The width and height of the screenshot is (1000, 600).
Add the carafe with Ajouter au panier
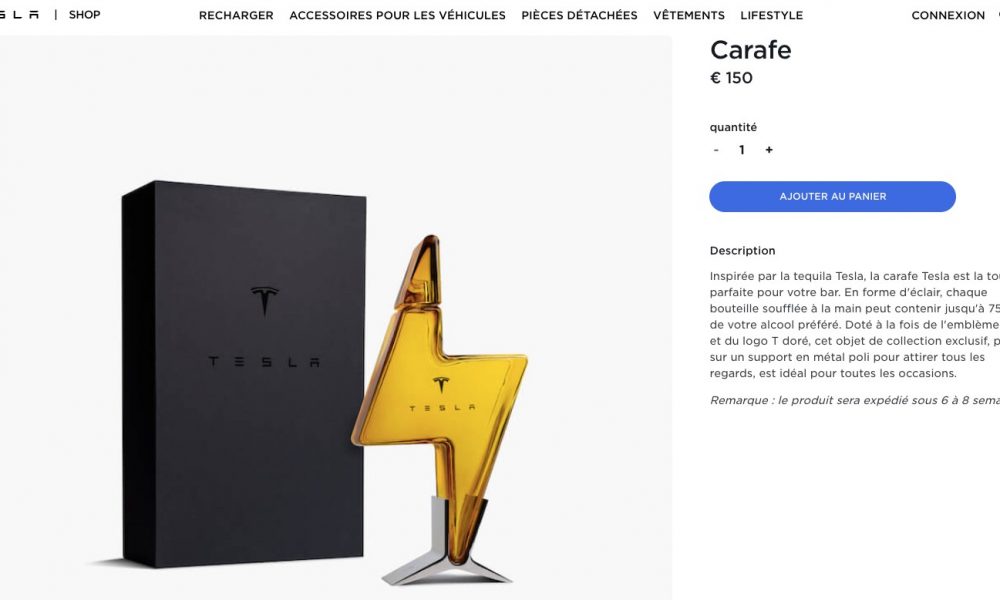pyautogui.click(x=832, y=196)
